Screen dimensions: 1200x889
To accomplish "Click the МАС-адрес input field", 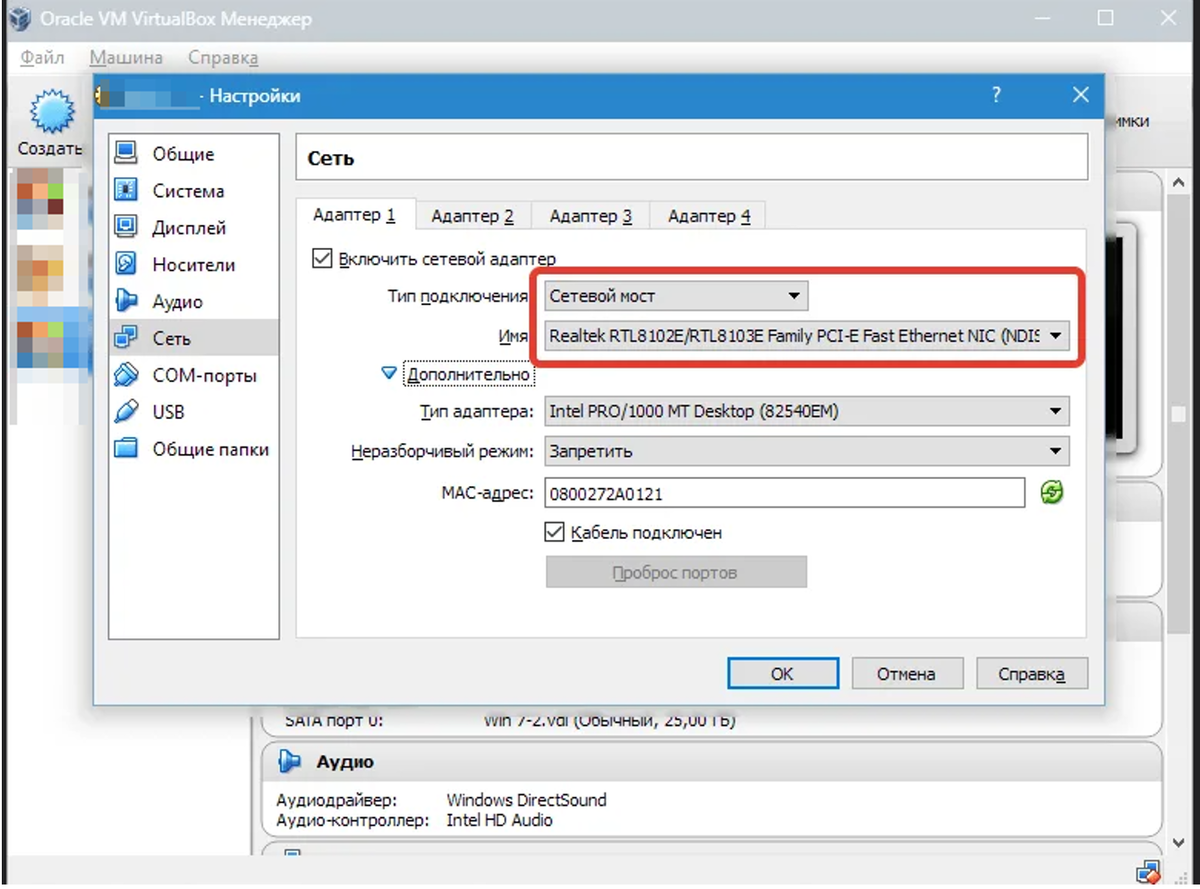I will pyautogui.click(x=785, y=493).
